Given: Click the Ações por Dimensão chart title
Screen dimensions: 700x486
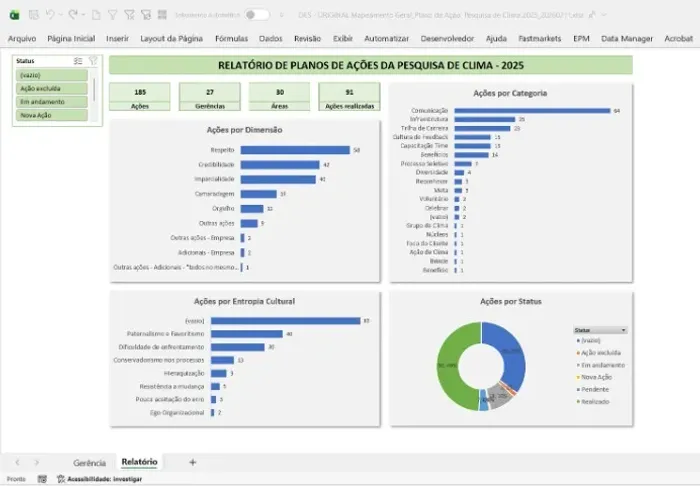Looking at the screenshot, I should tap(244, 130).
